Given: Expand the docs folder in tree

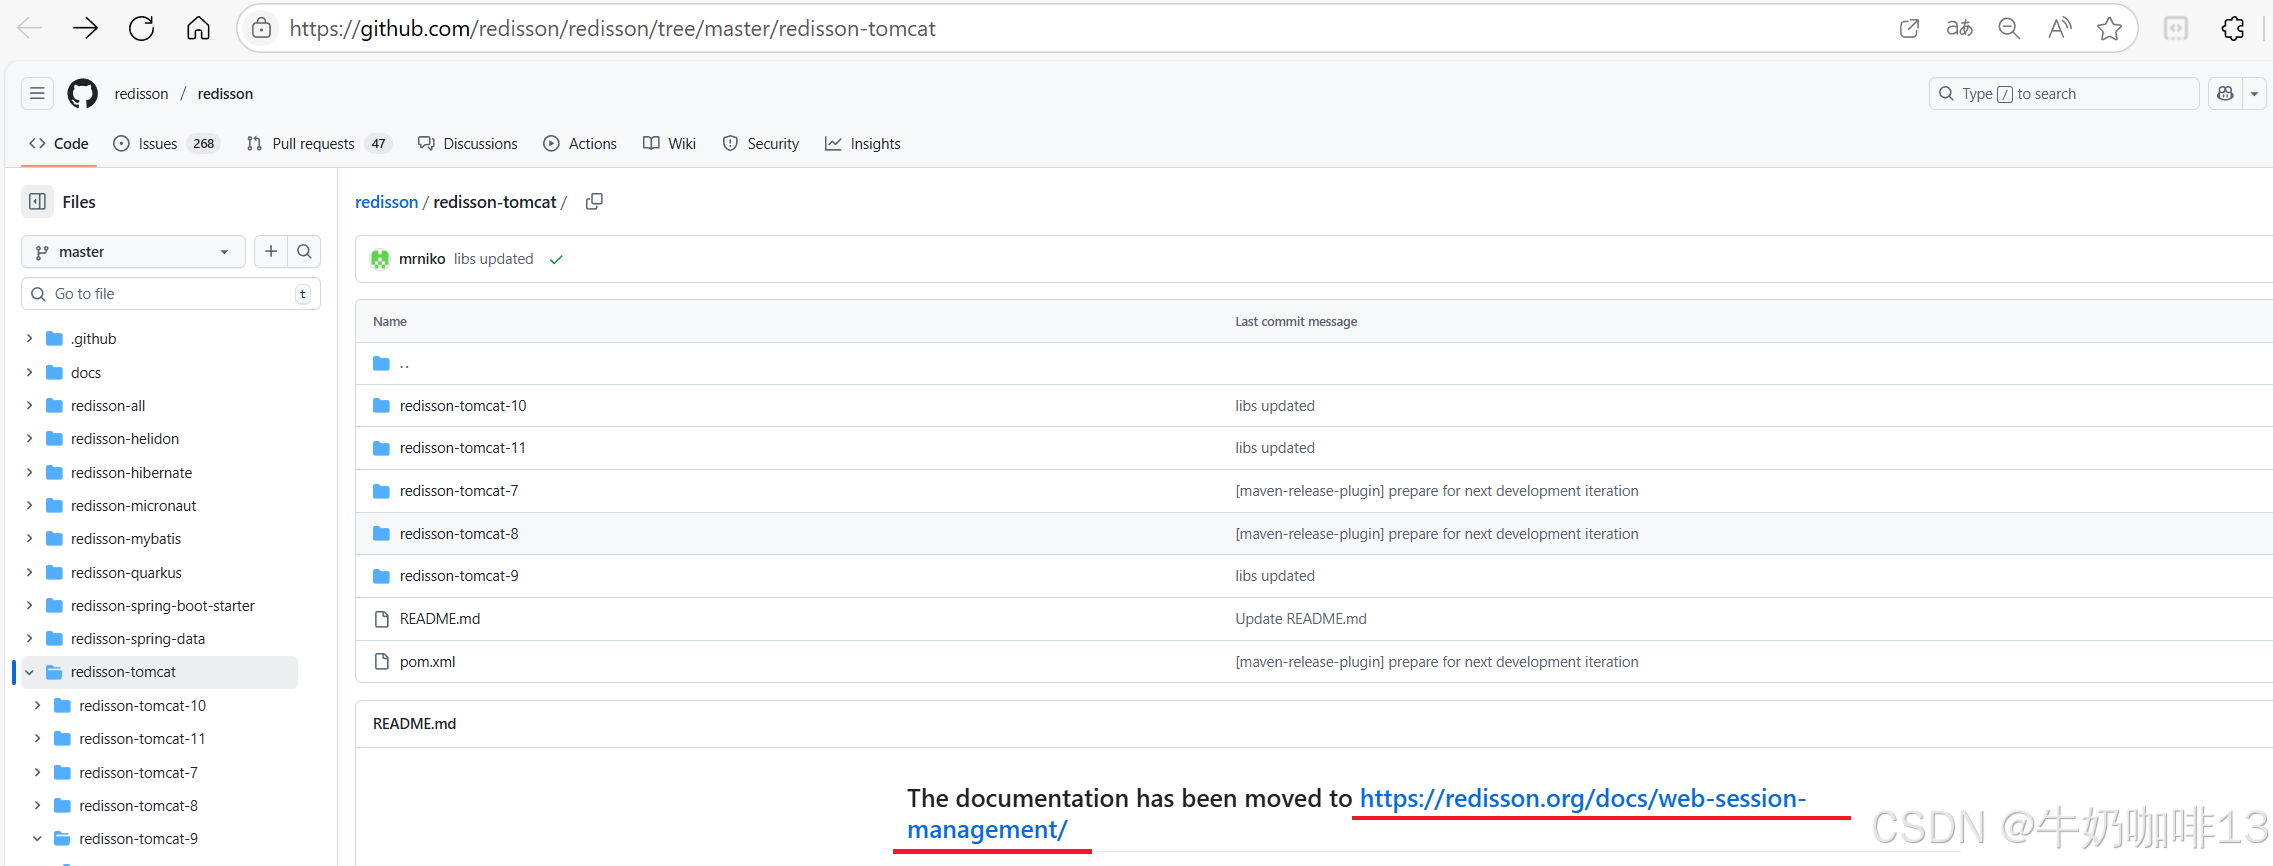Looking at the screenshot, I should click(x=29, y=372).
